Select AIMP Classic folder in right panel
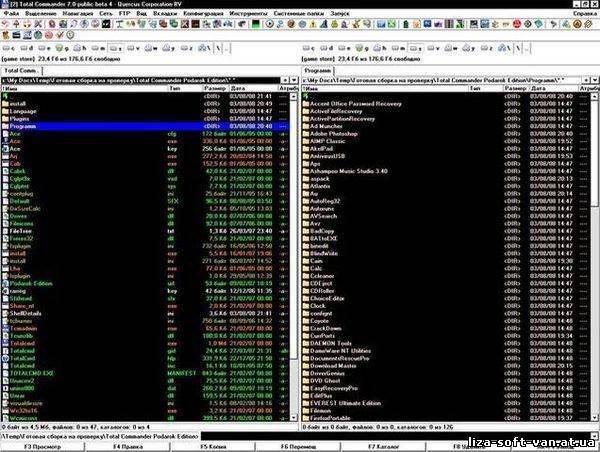The height and width of the screenshot is (452, 600). click(446, 141)
